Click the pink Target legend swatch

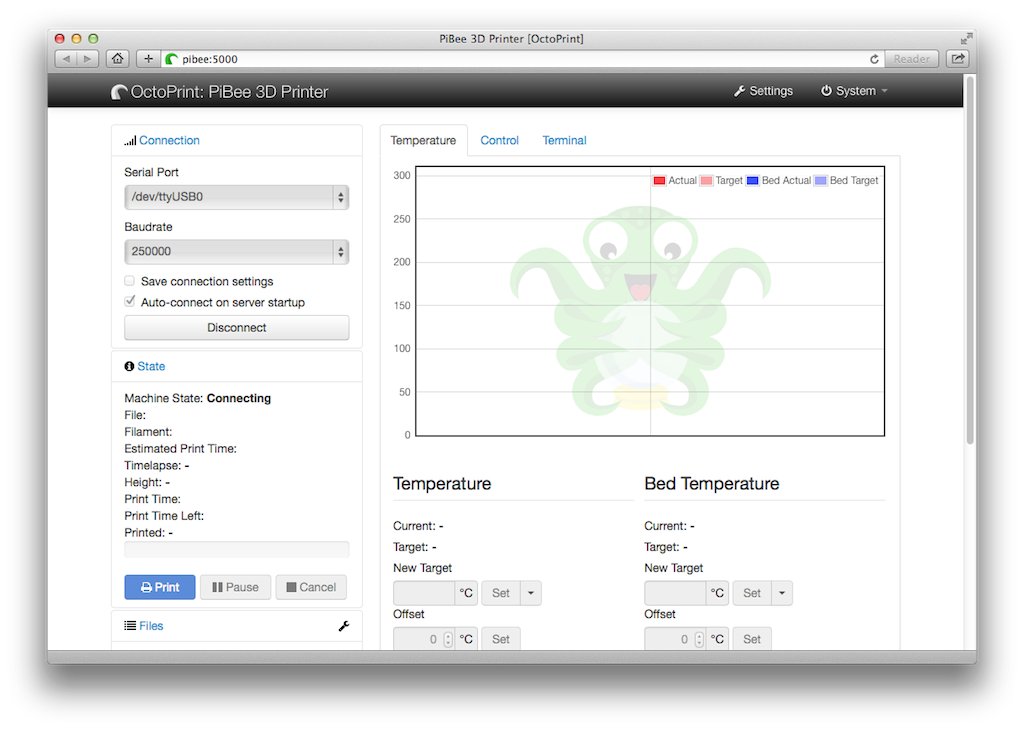click(x=706, y=181)
